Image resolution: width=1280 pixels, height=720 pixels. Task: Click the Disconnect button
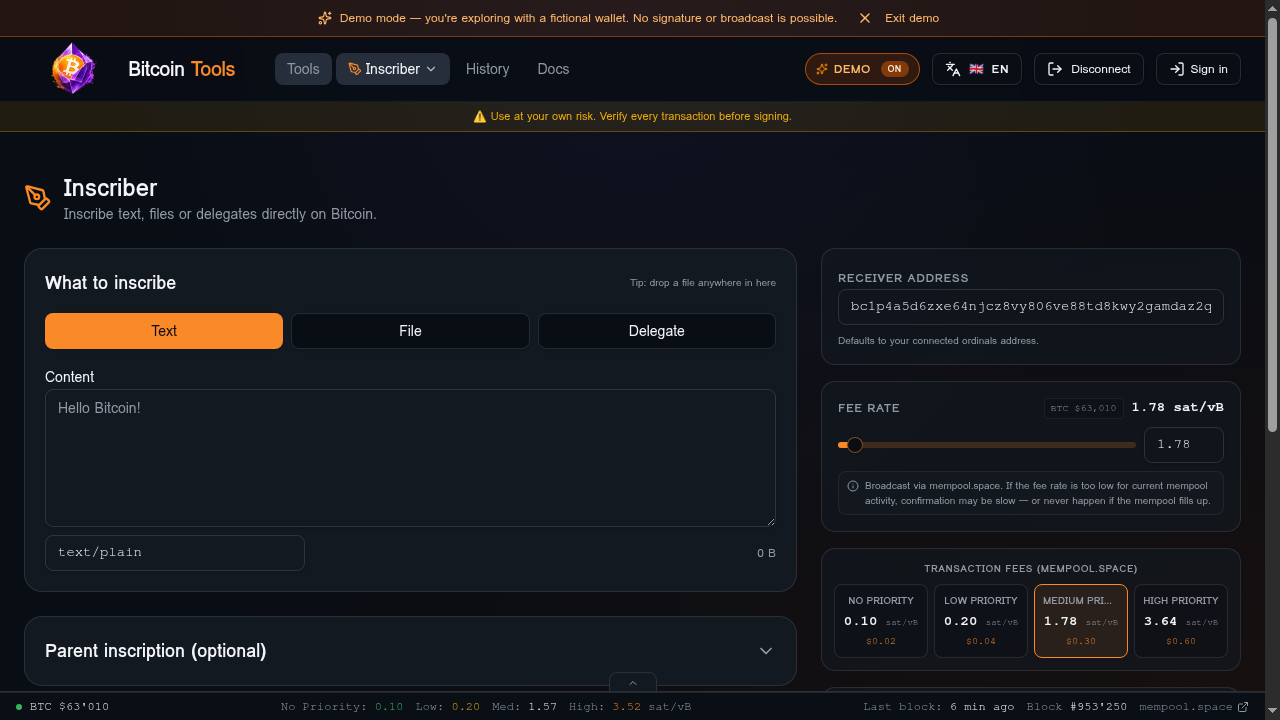click(x=1089, y=69)
